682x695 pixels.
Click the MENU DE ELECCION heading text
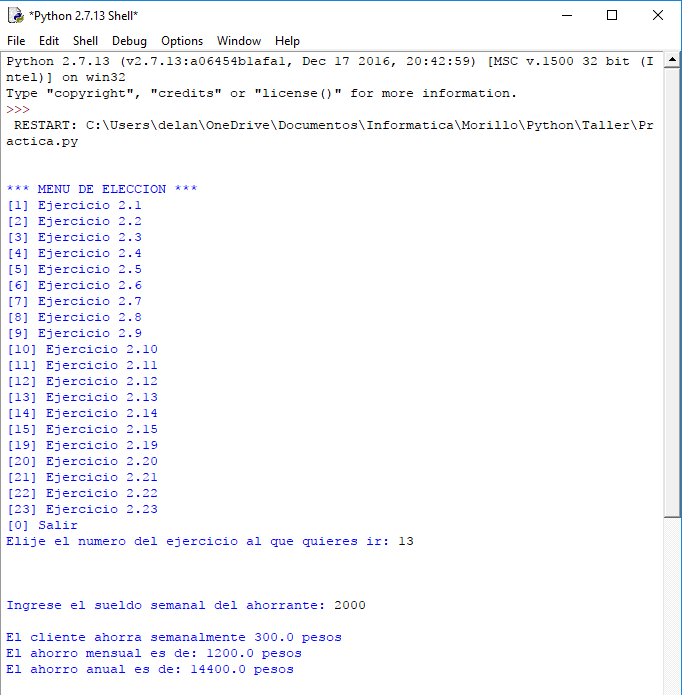(x=101, y=189)
